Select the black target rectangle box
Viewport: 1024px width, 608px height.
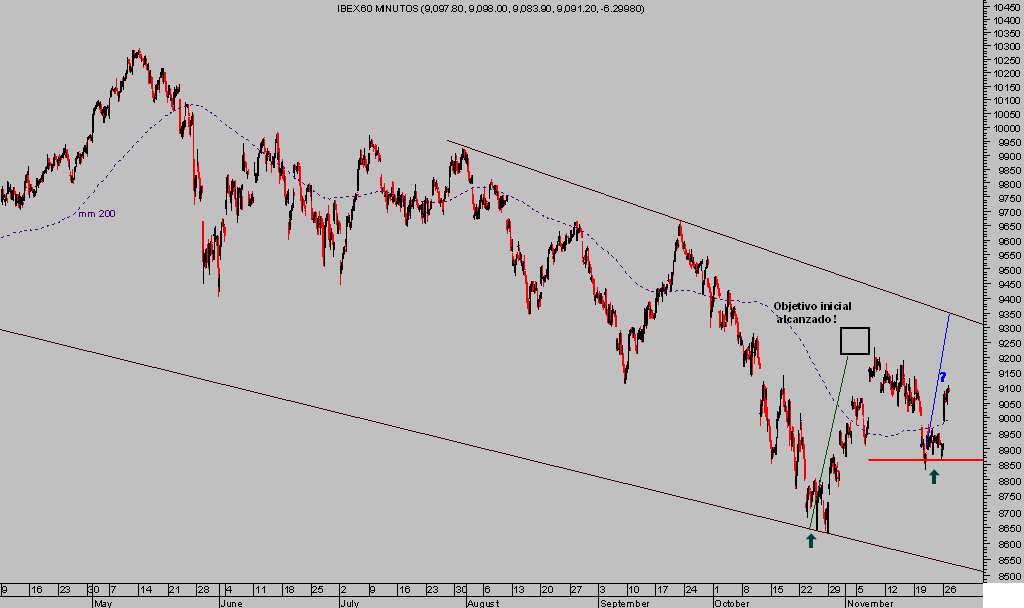point(854,341)
